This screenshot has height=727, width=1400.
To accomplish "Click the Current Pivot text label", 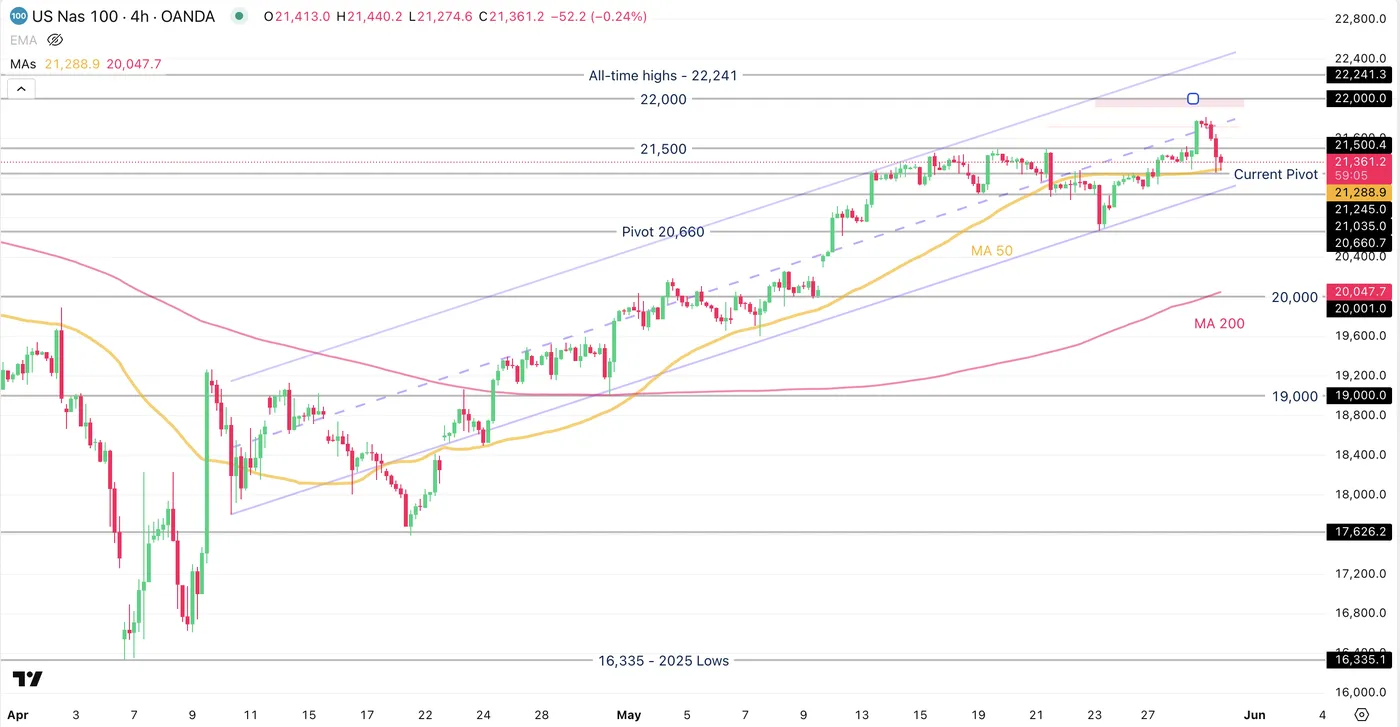I will pyautogui.click(x=1275, y=174).
